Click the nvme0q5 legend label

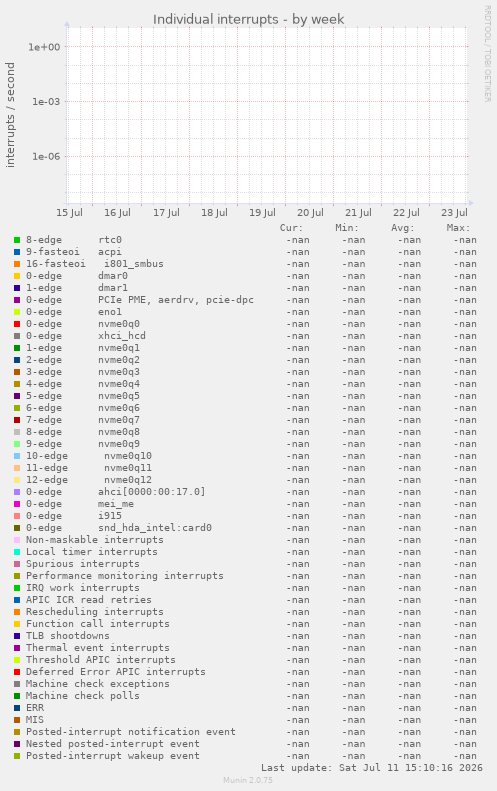pos(119,396)
